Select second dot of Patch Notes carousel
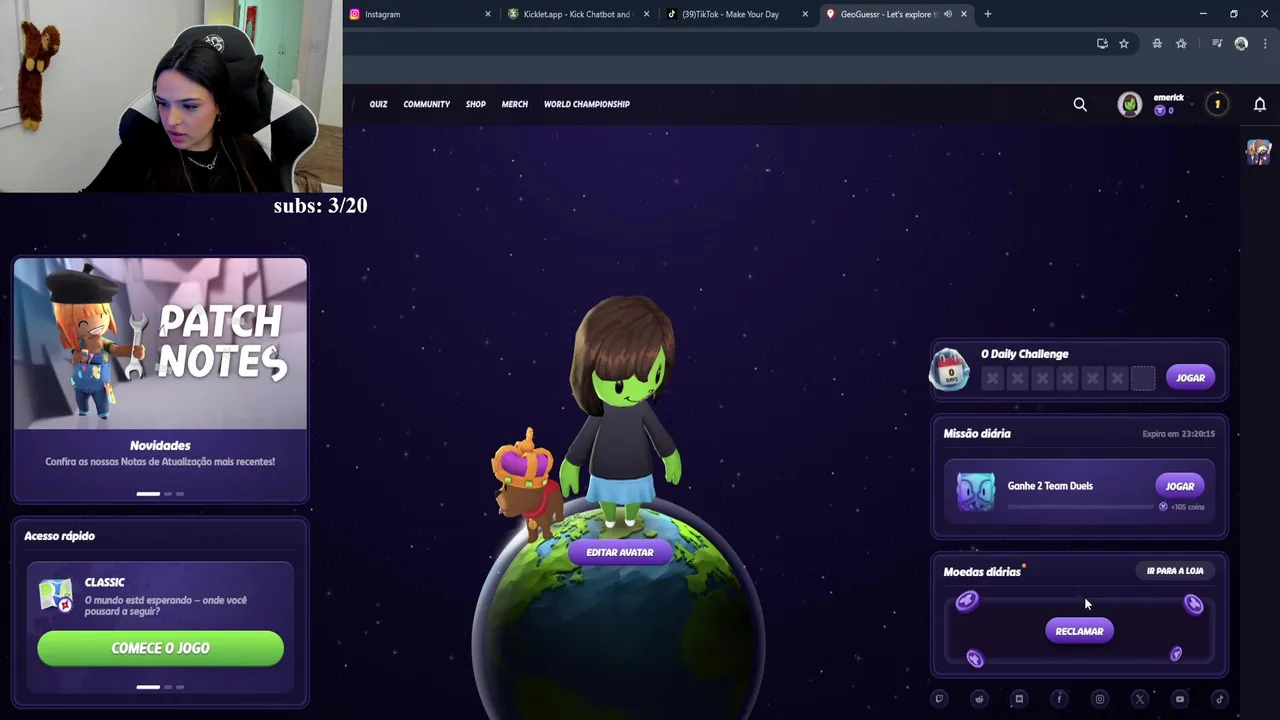Screen dimensions: 1280x720 pyautogui.click(x=168, y=493)
